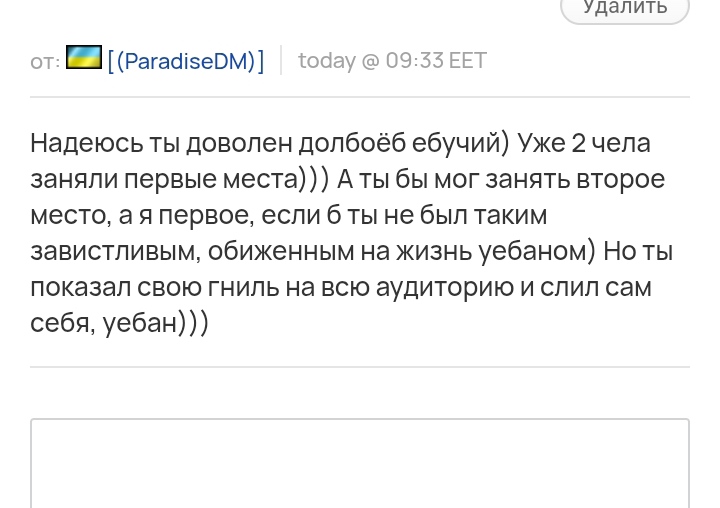
Task: Click the word "себя," on last line
Action: click(x=63, y=323)
